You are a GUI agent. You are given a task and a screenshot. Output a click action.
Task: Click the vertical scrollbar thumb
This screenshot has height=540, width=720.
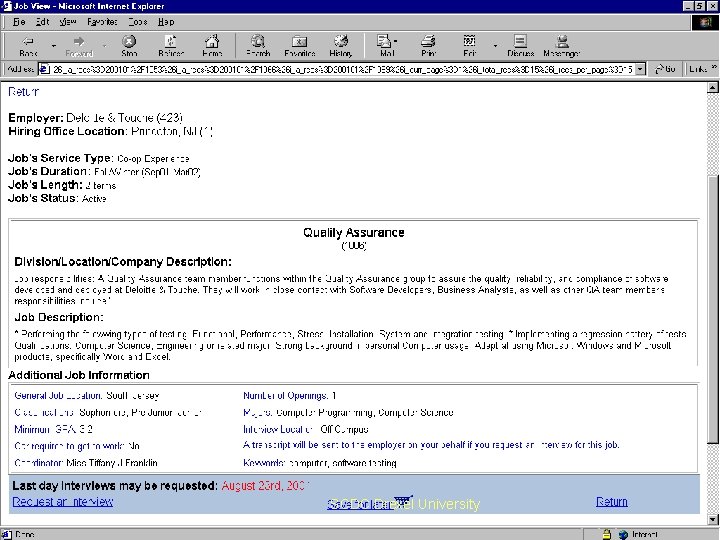click(x=713, y=310)
